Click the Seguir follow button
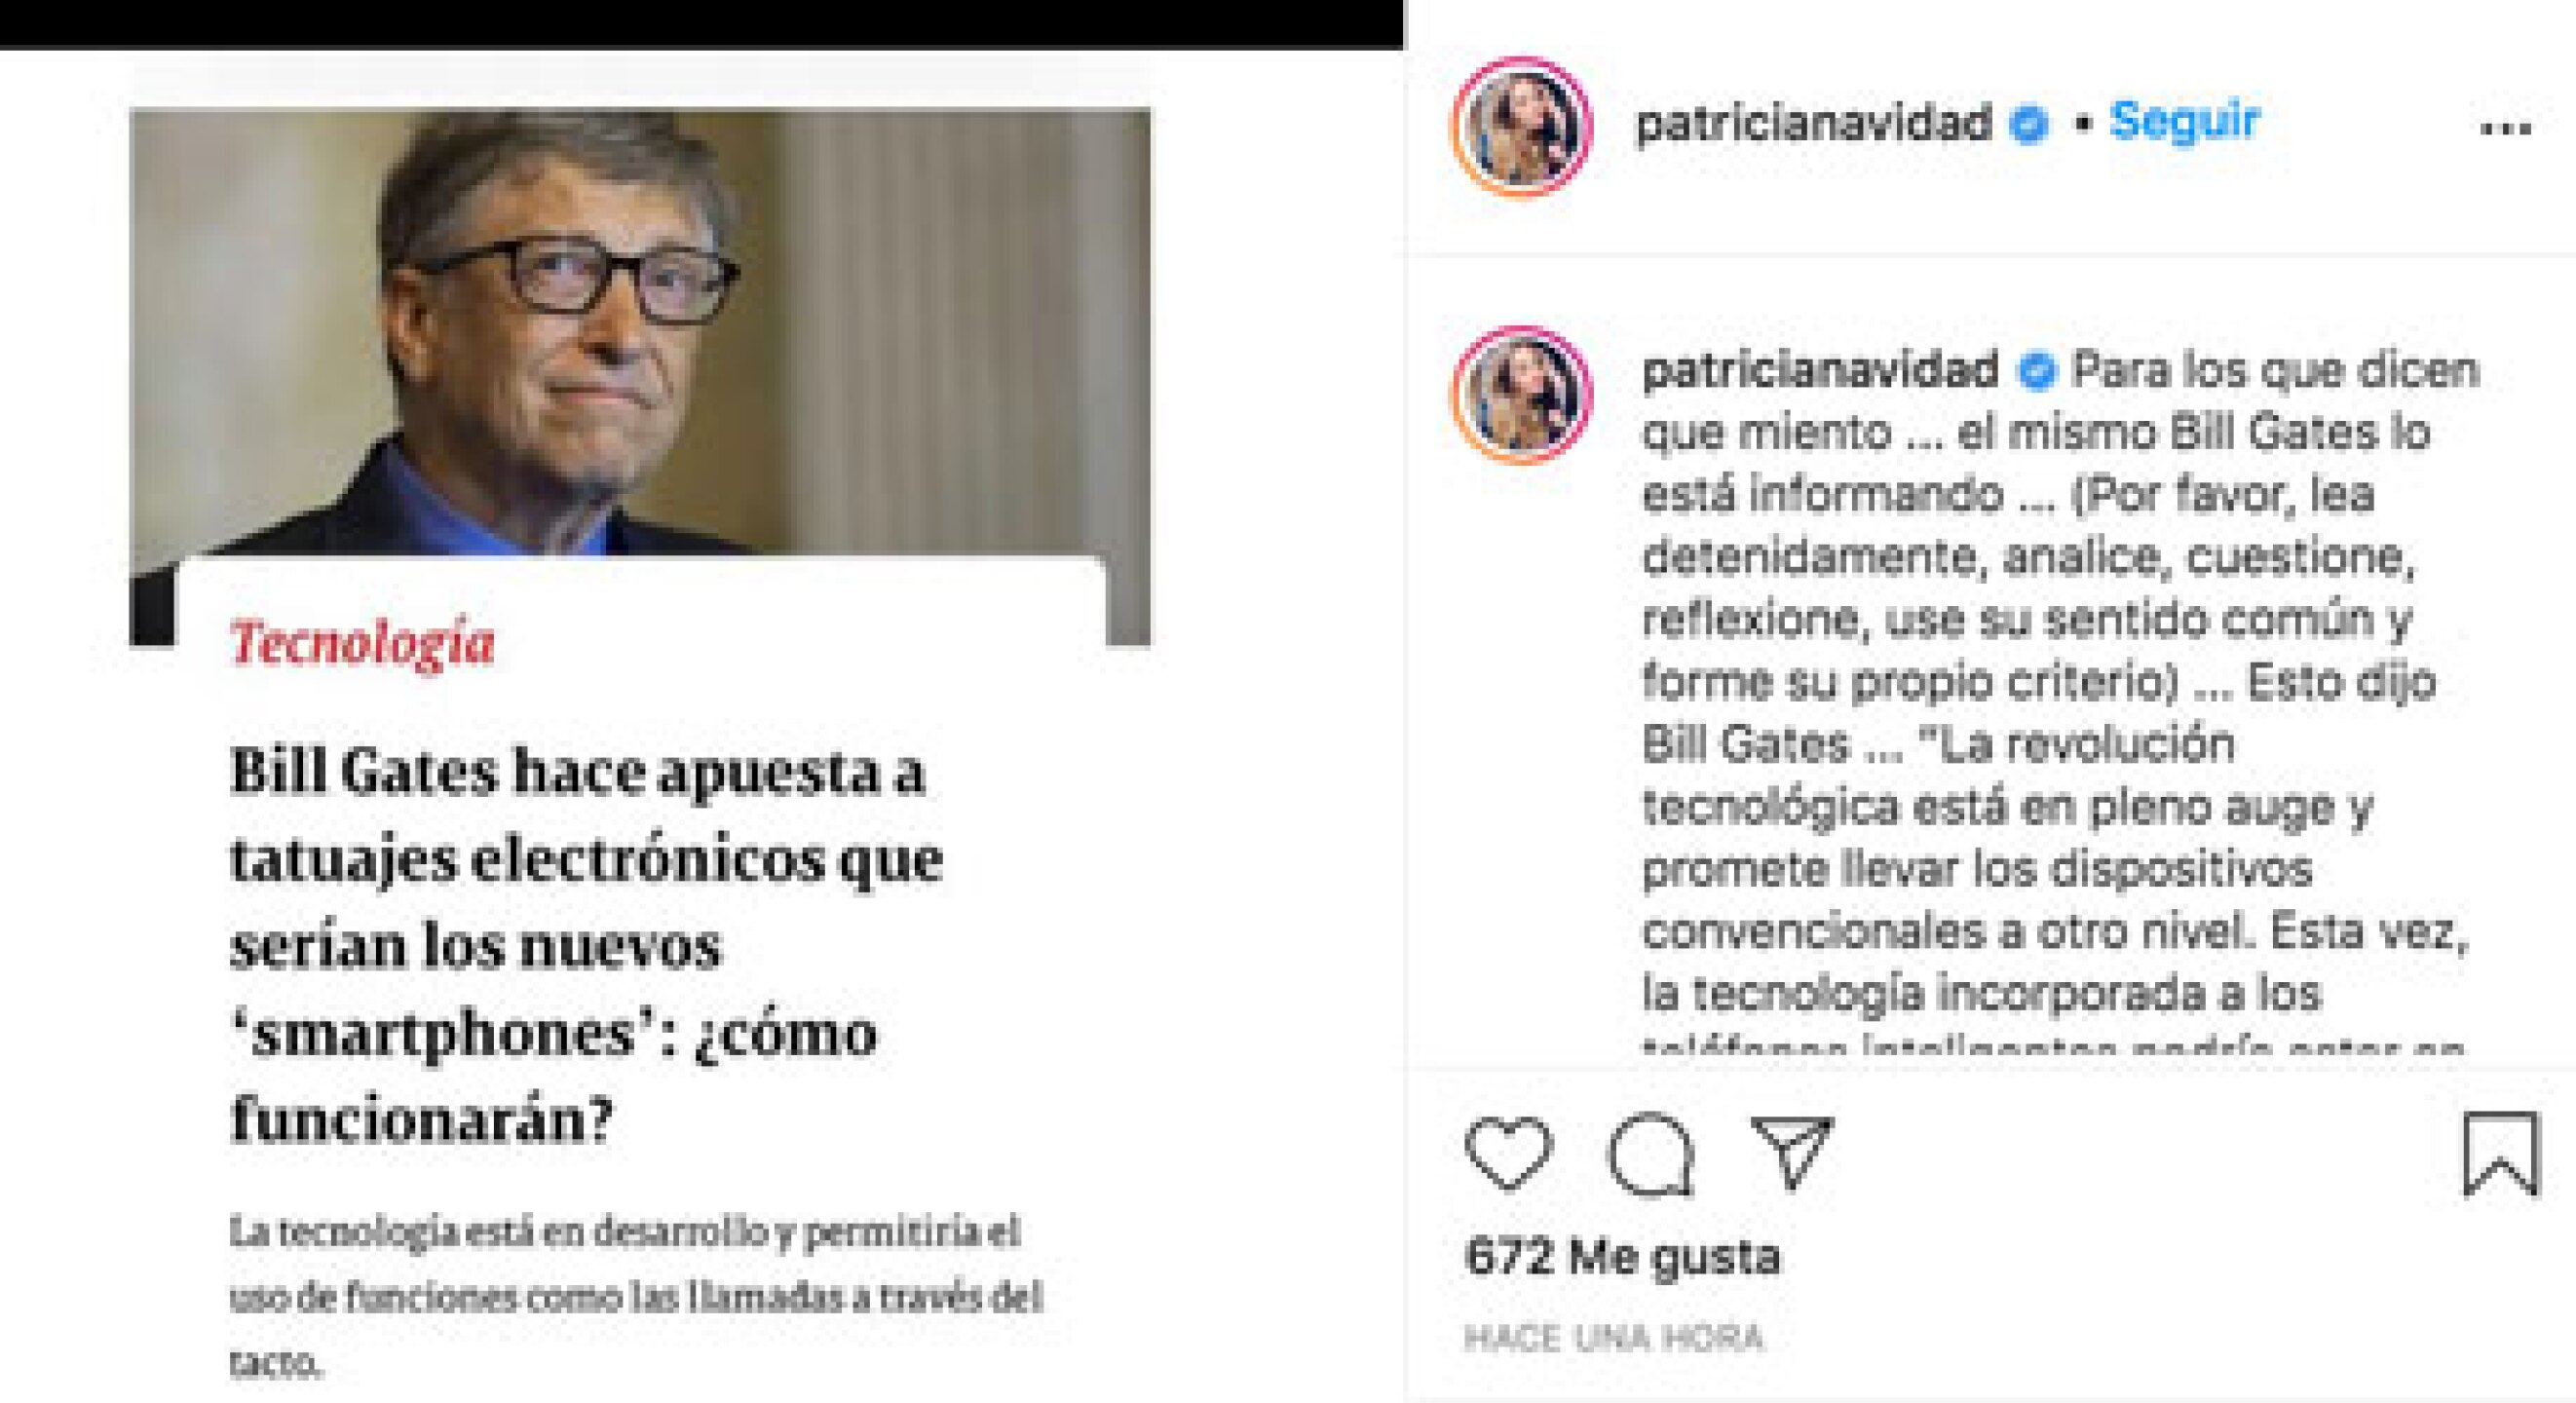 pos(2184,121)
